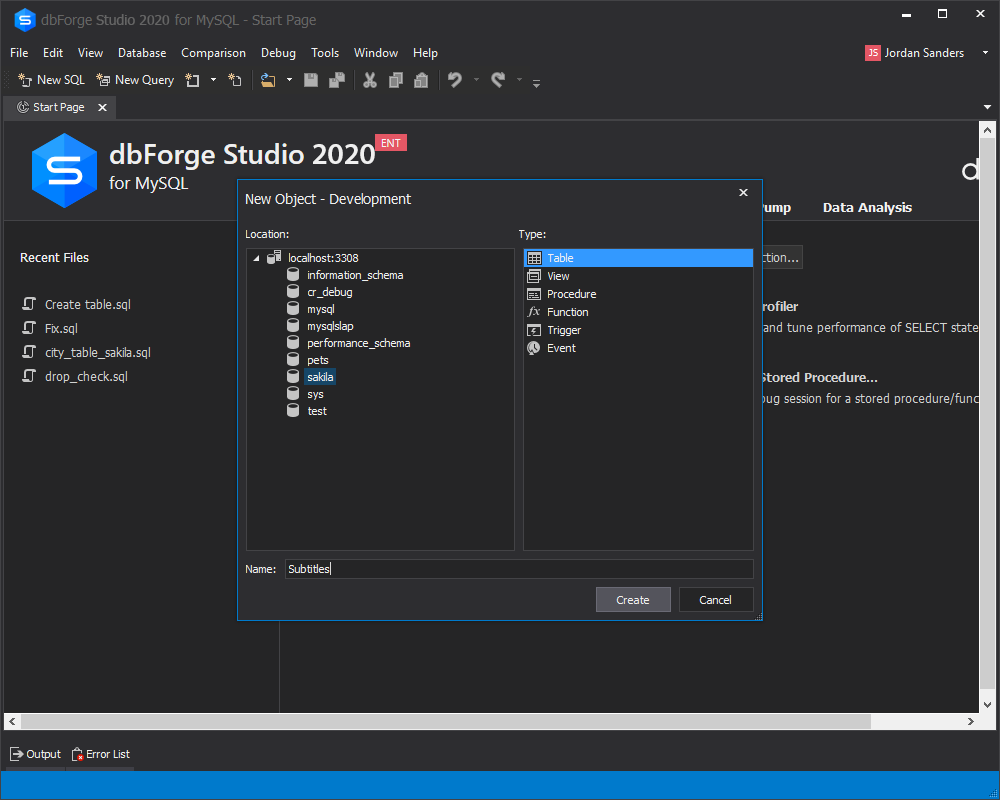Select the cr_debug database
This screenshot has height=800, width=1000.
pos(329,292)
